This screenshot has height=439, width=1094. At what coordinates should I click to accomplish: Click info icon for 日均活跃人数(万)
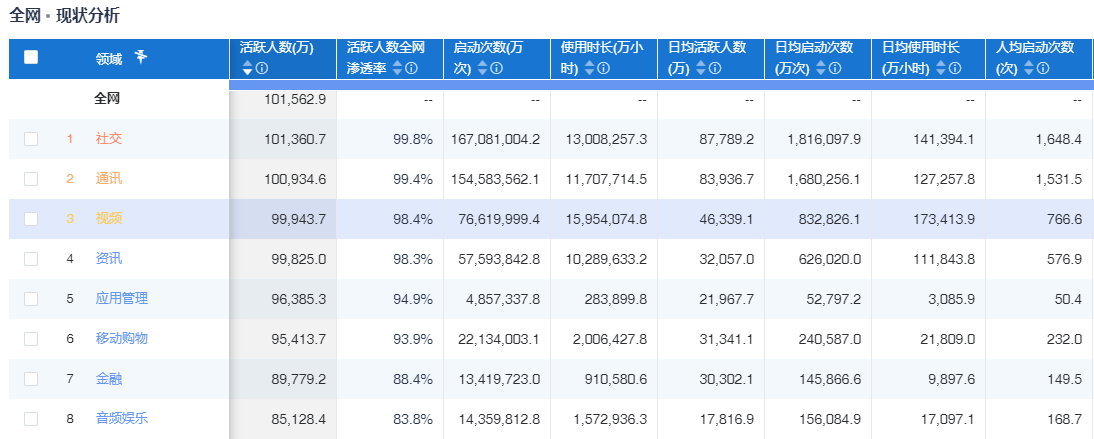710,69
